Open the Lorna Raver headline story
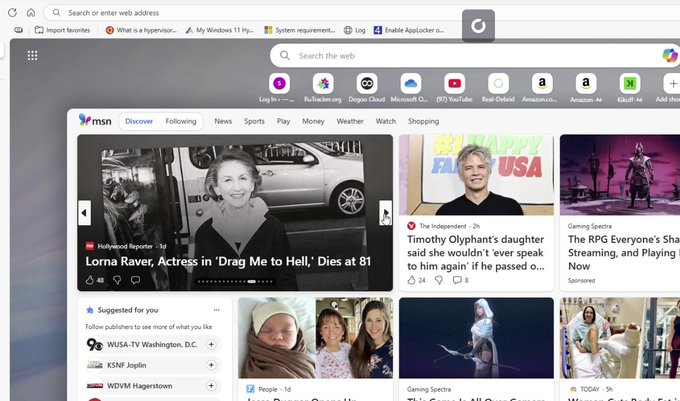The height and width of the screenshot is (401, 680). point(228,261)
